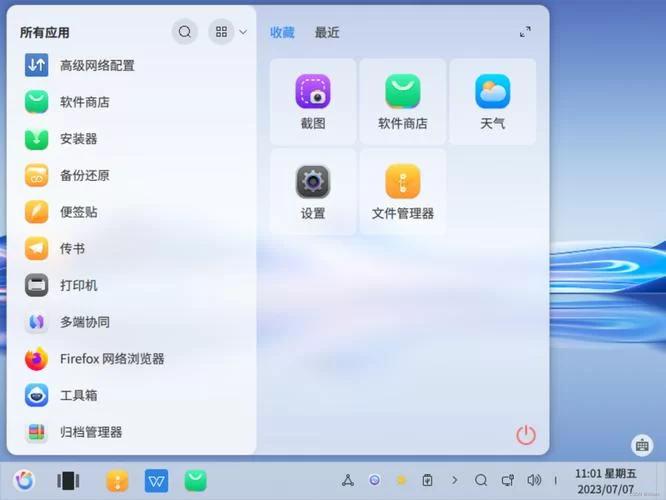Expand the view mode dropdown arrow
The height and width of the screenshot is (500, 666).
[x=243, y=32]
